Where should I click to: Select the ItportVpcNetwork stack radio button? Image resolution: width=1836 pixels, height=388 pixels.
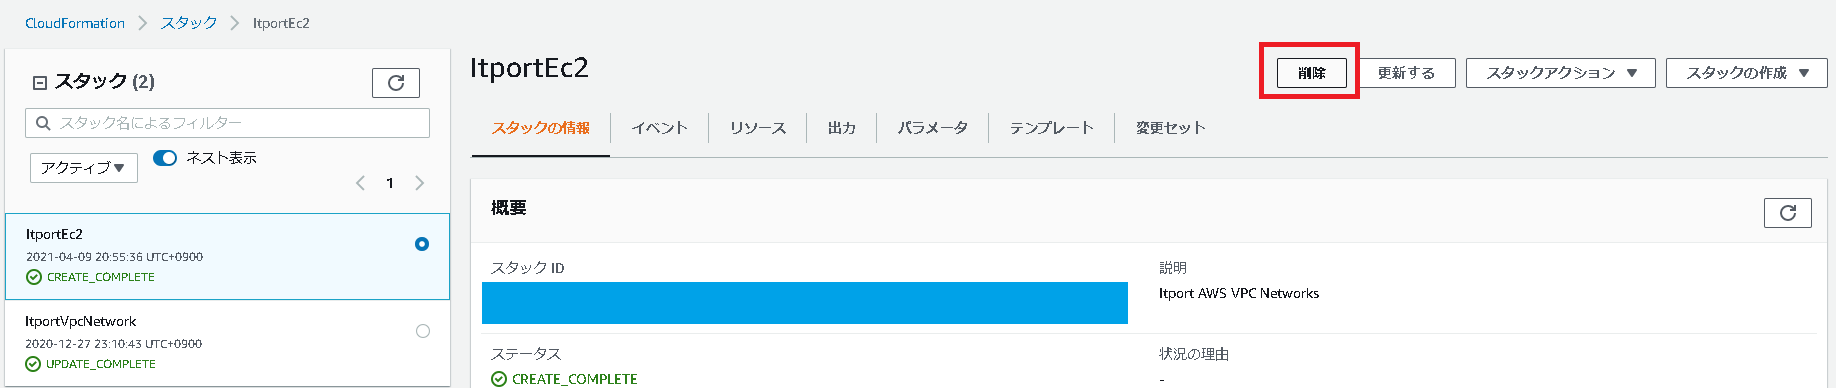pos(423,331)
